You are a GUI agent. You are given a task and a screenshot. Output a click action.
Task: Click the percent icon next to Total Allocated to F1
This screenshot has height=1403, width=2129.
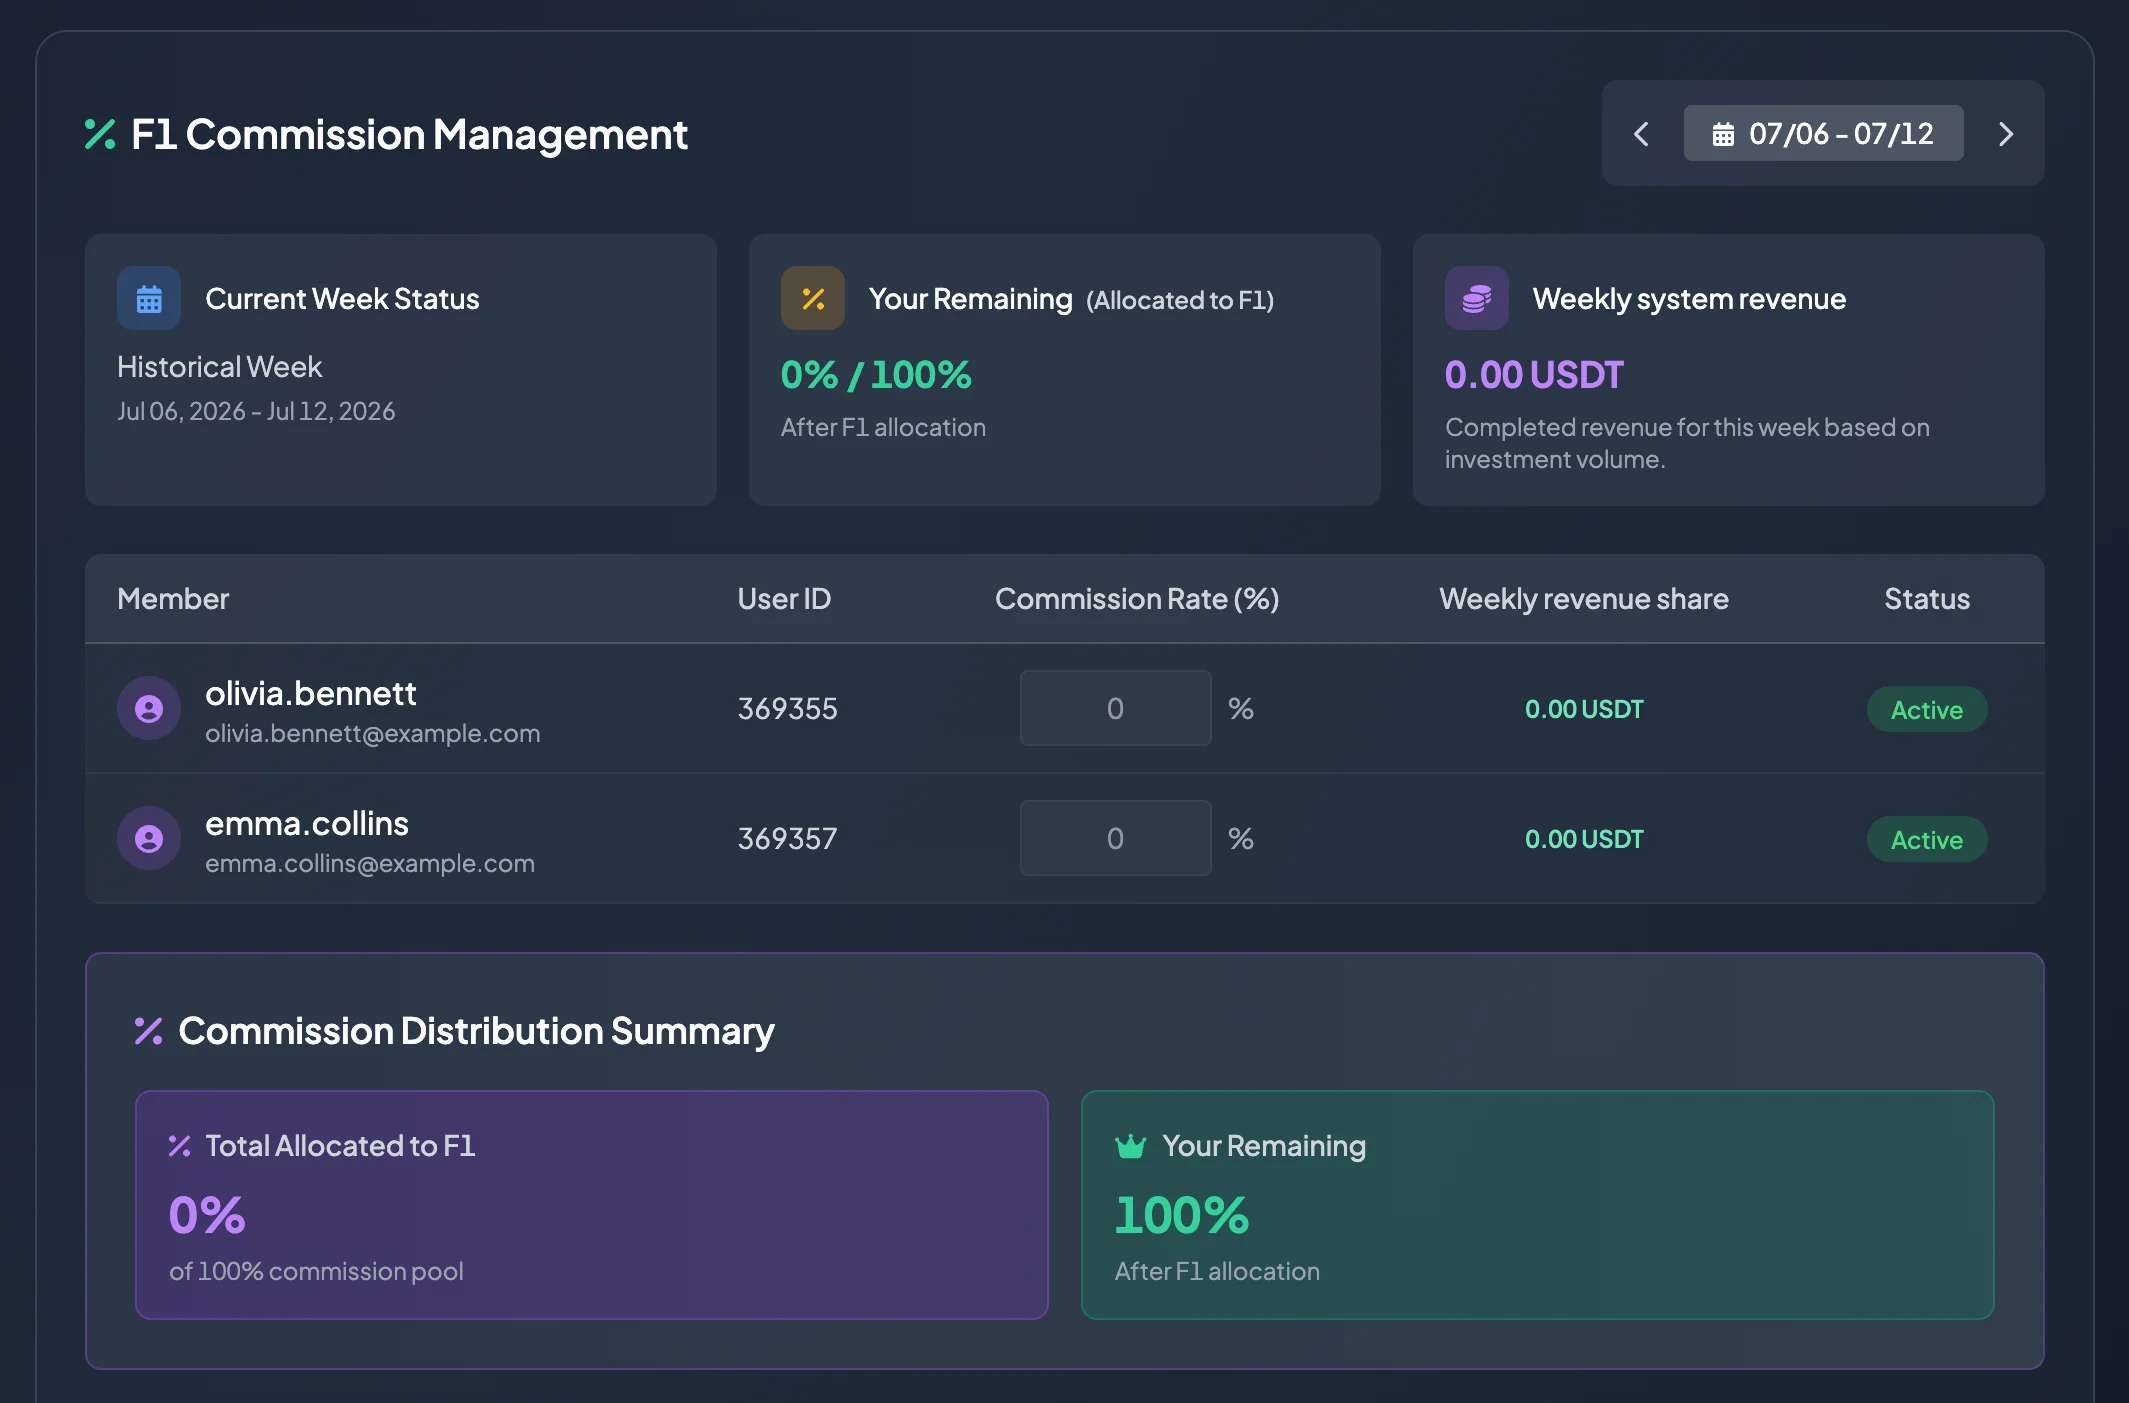coord(180,1146)
